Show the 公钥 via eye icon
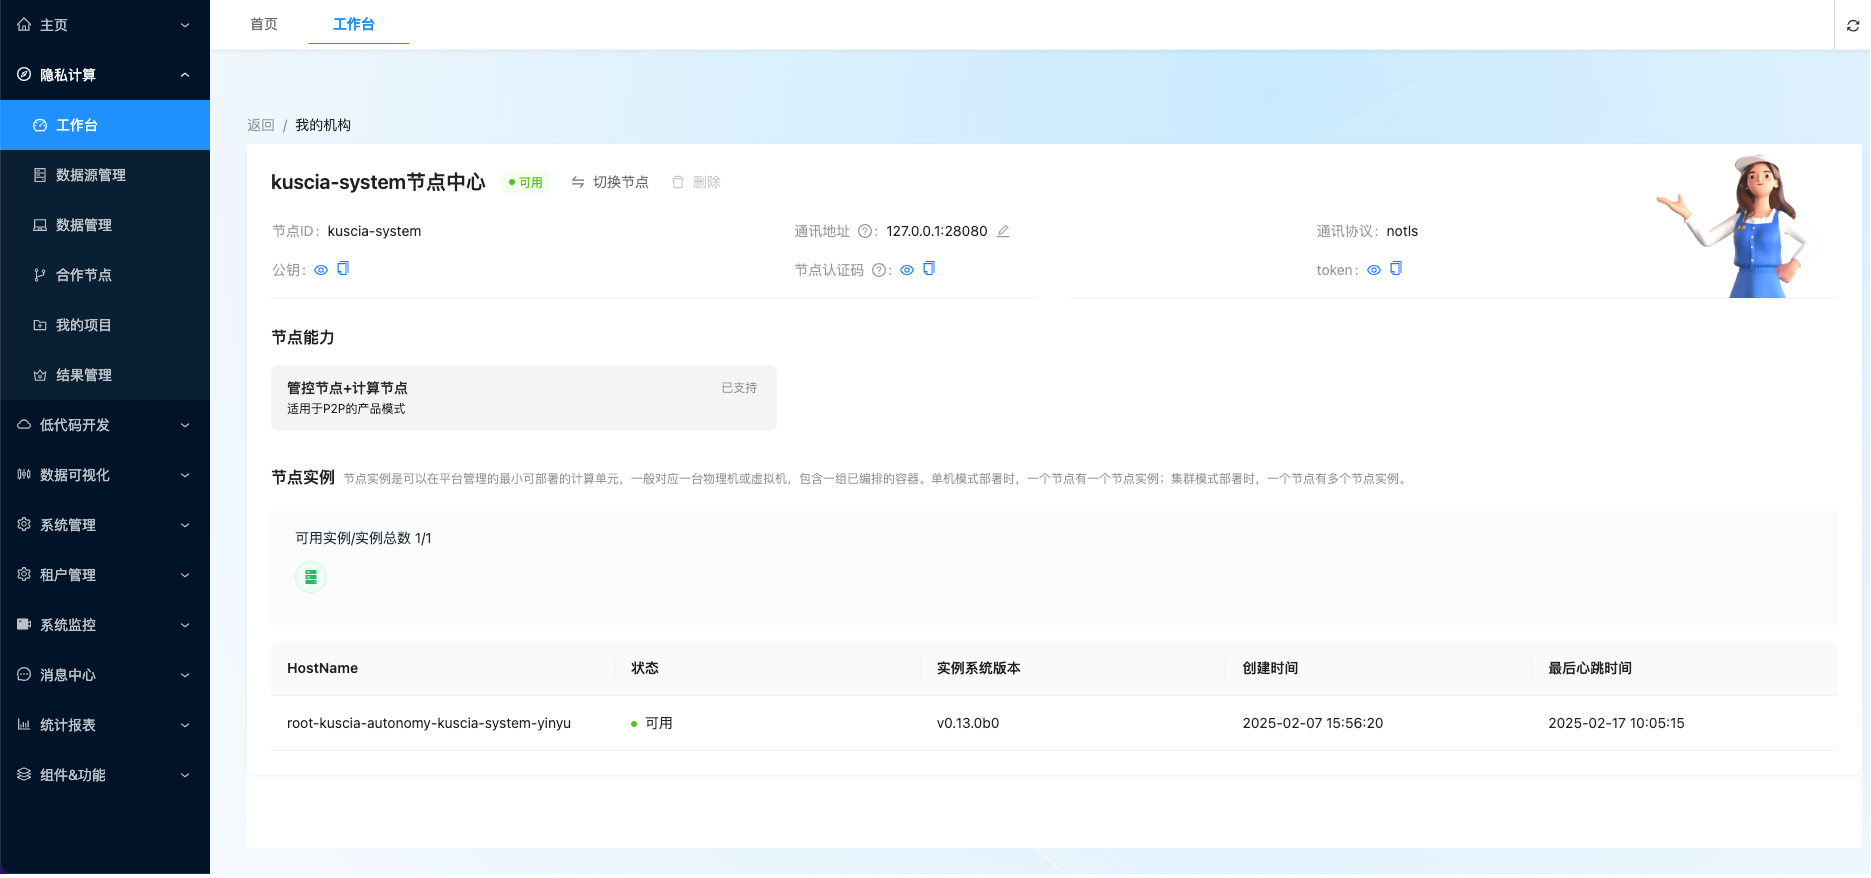Screen dimensions: 1871x878 [x=321, y=270]
